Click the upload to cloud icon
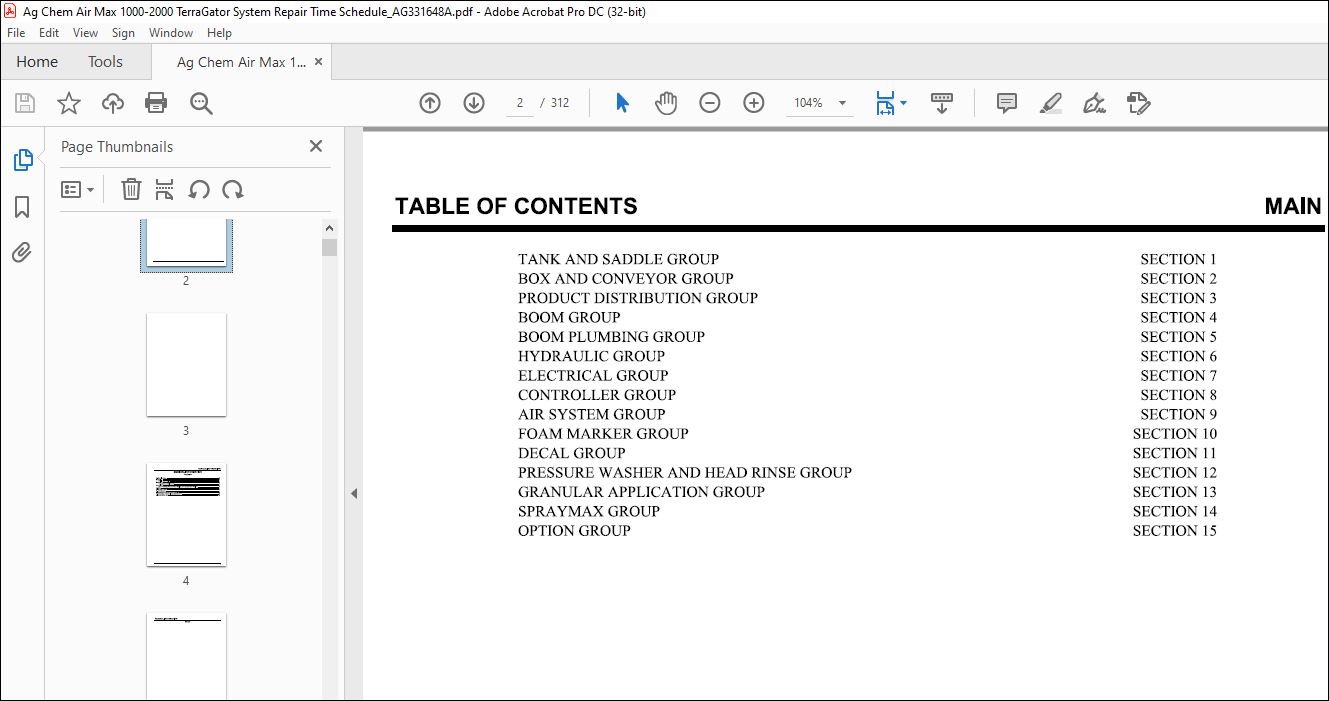This screenshot has height=701, width=1329. click(x=113, y=103)
